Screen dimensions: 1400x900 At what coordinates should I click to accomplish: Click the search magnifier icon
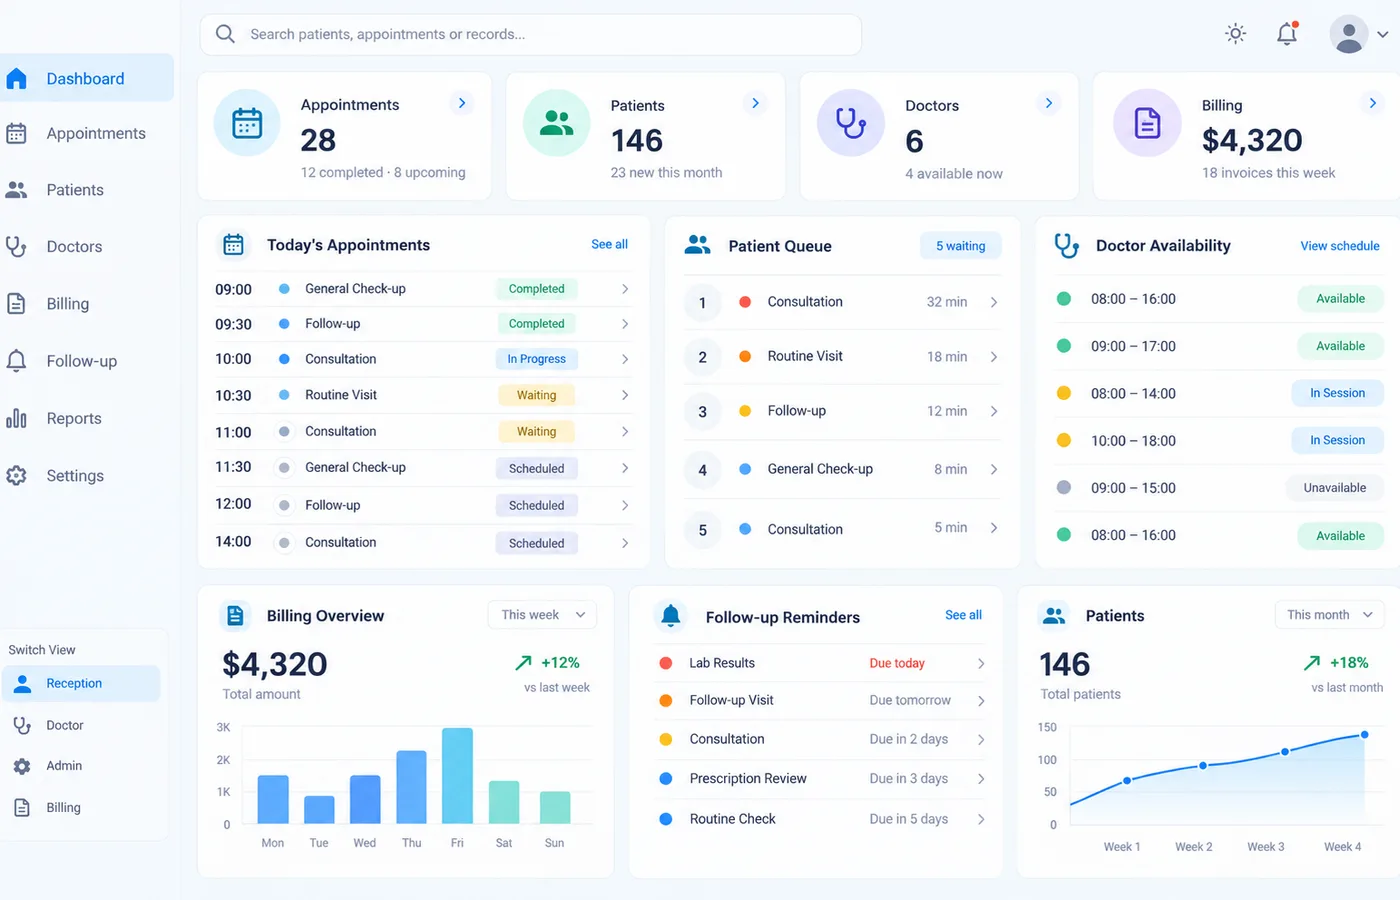coord(226,34)
